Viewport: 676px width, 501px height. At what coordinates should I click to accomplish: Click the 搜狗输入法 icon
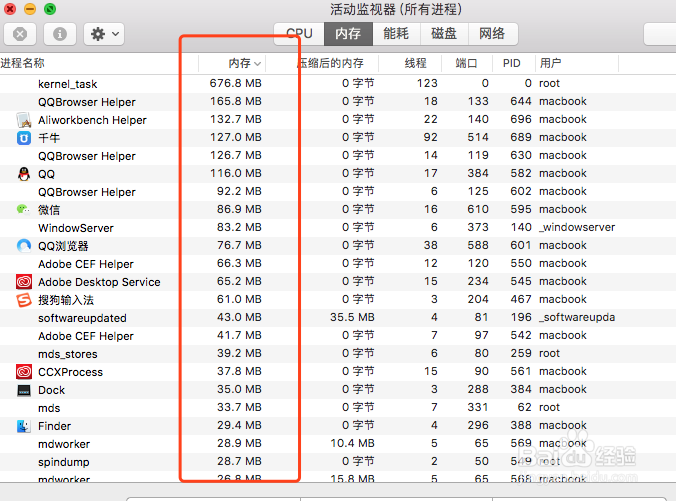coord(24,300)
